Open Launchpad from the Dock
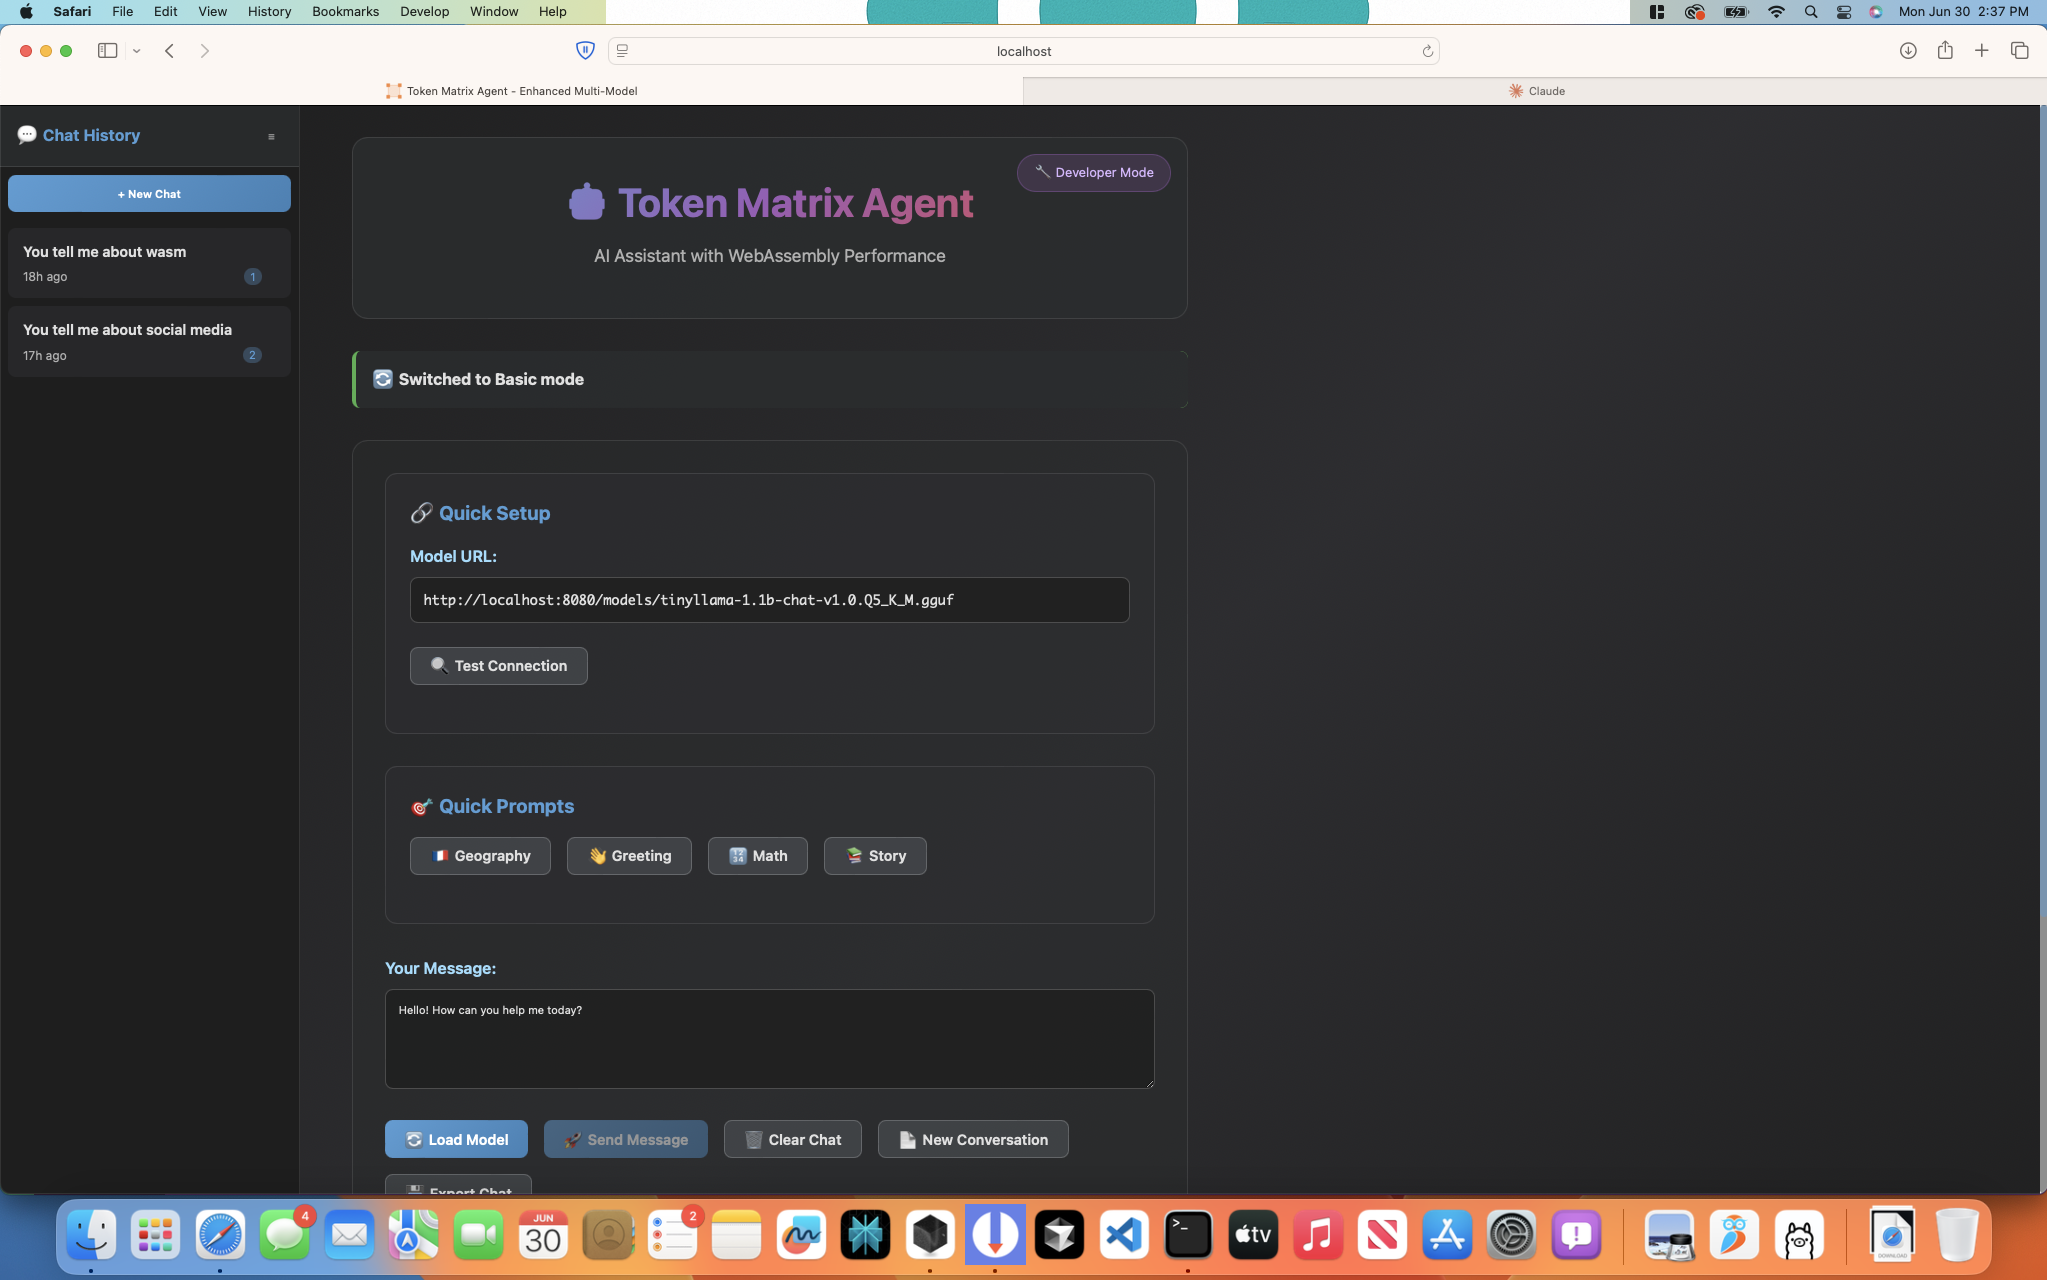The height and width of the screenshot is (1280, 2047). 155,1236
